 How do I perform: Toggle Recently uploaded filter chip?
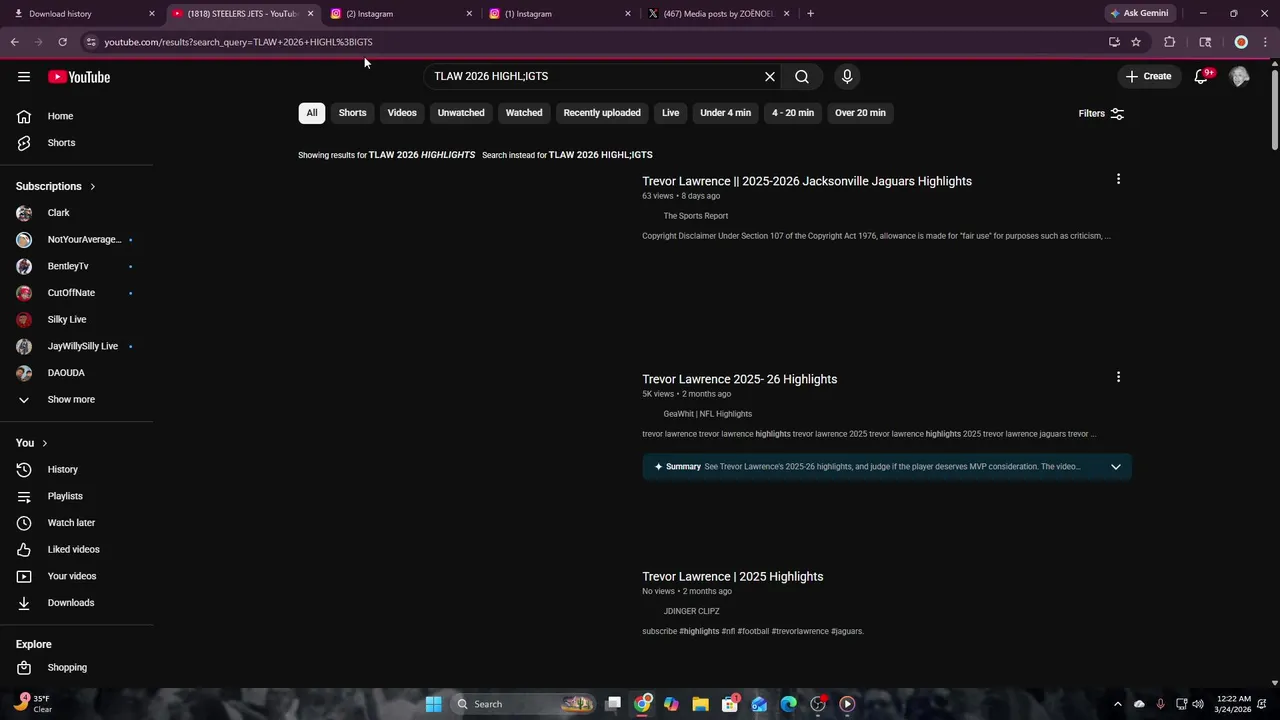point(602,113)
